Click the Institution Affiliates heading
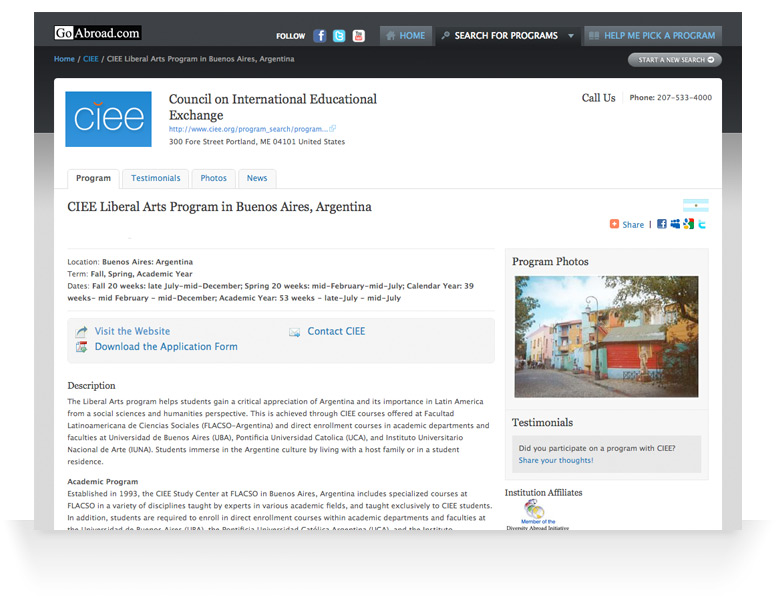 coord(543,493)
